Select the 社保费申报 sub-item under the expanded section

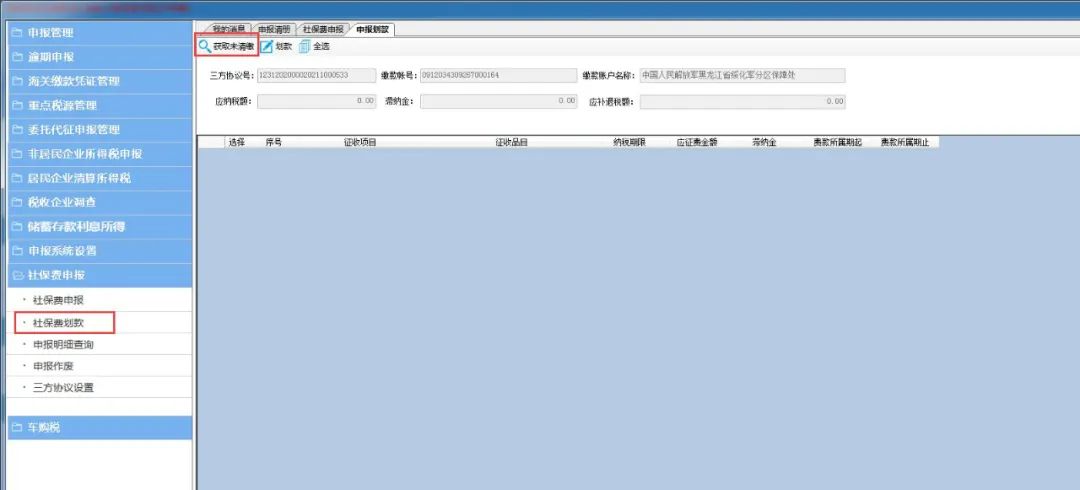(59, 300)
